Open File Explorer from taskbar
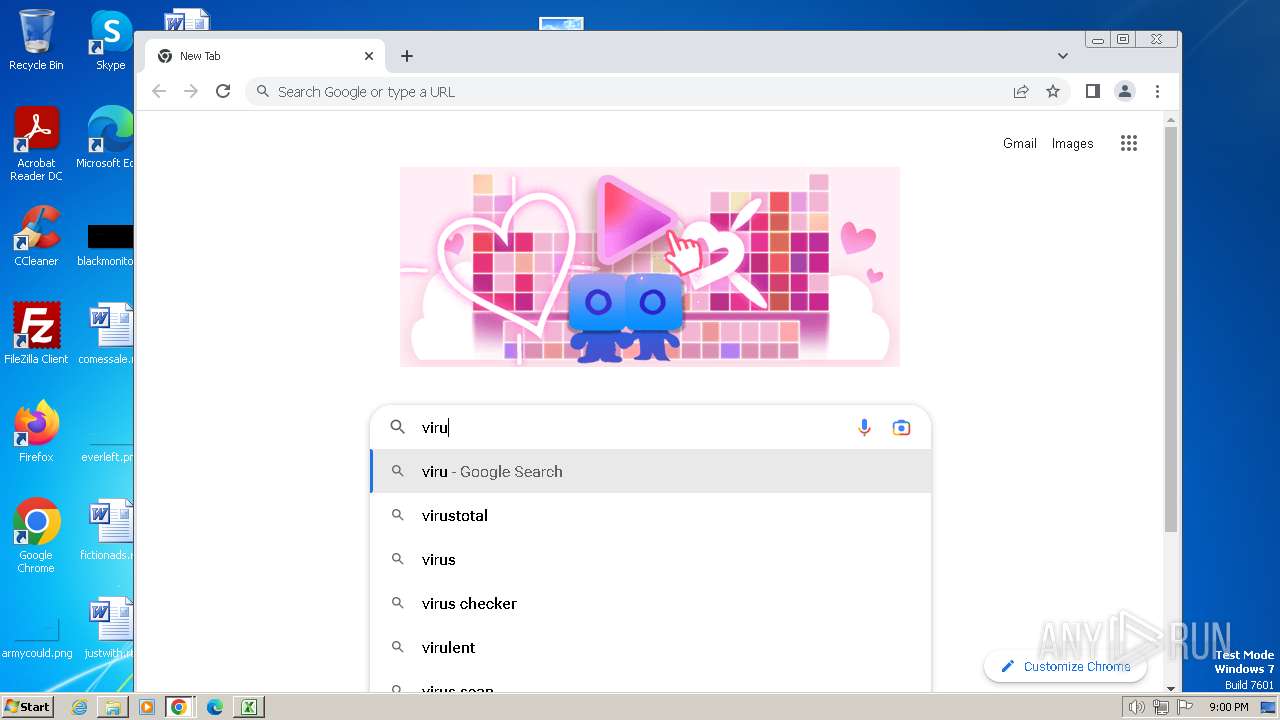1280x720 pixels. coord(113,707)
